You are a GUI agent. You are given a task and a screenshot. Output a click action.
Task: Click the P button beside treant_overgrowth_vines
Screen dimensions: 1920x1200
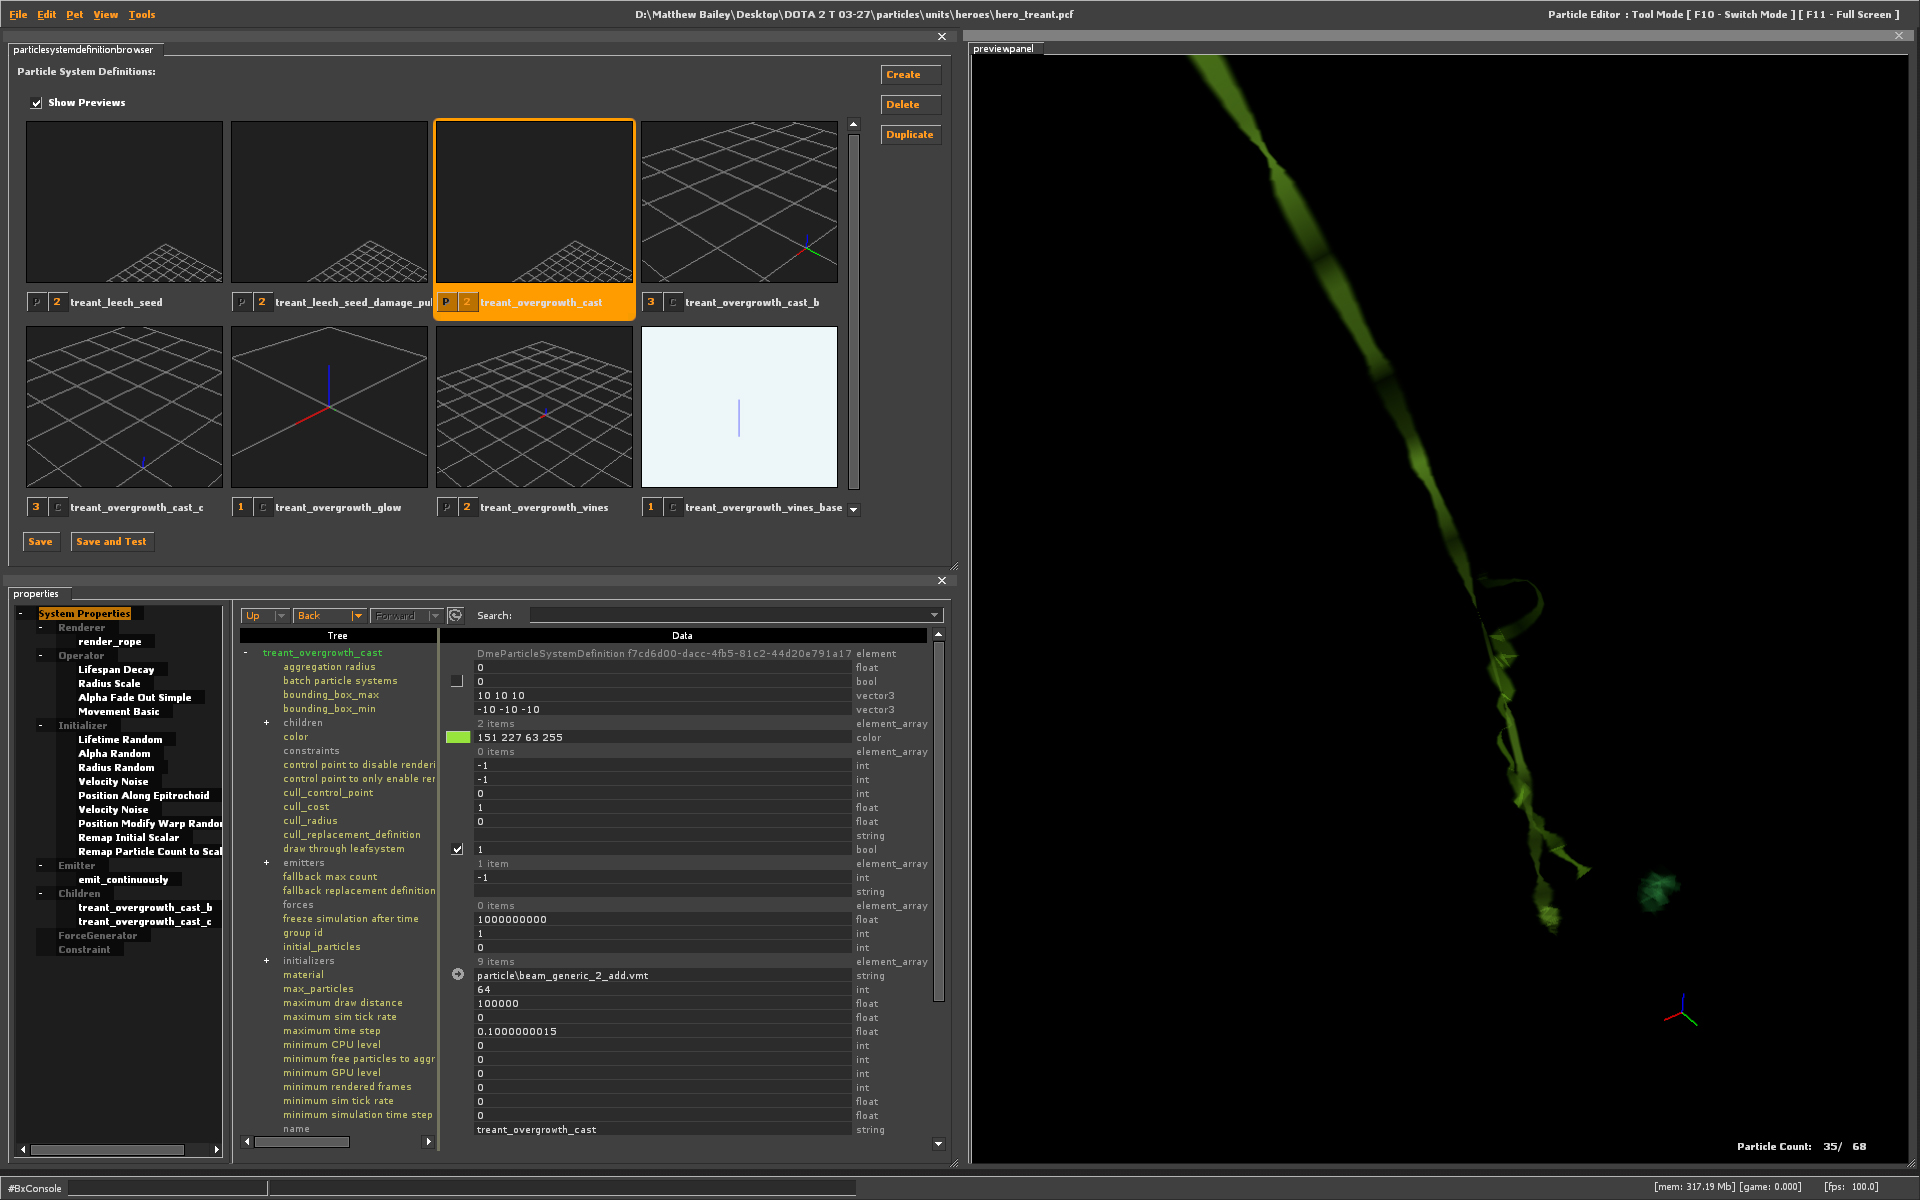coord(447,507)
